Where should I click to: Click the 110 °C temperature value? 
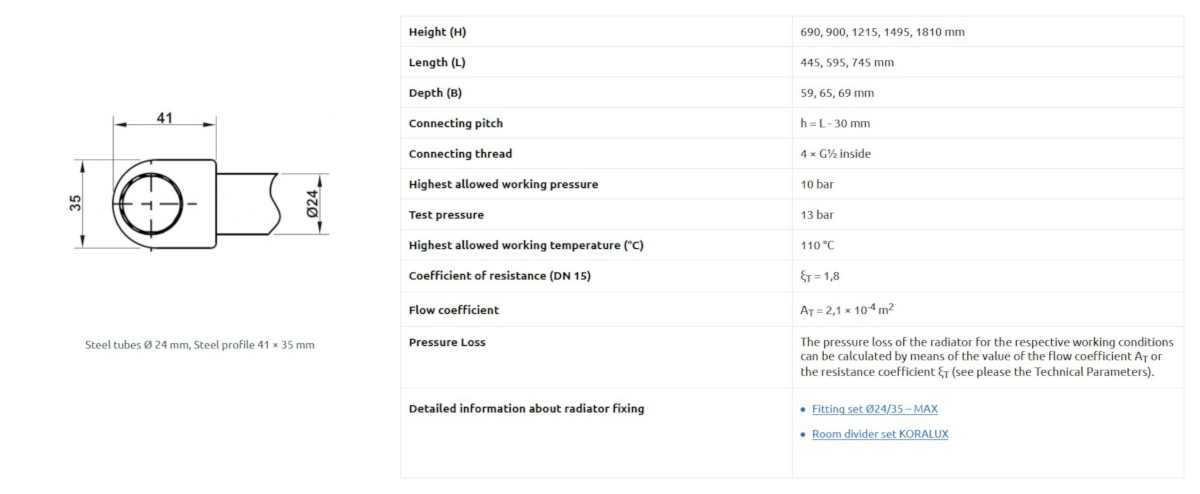tap(816, 245)
